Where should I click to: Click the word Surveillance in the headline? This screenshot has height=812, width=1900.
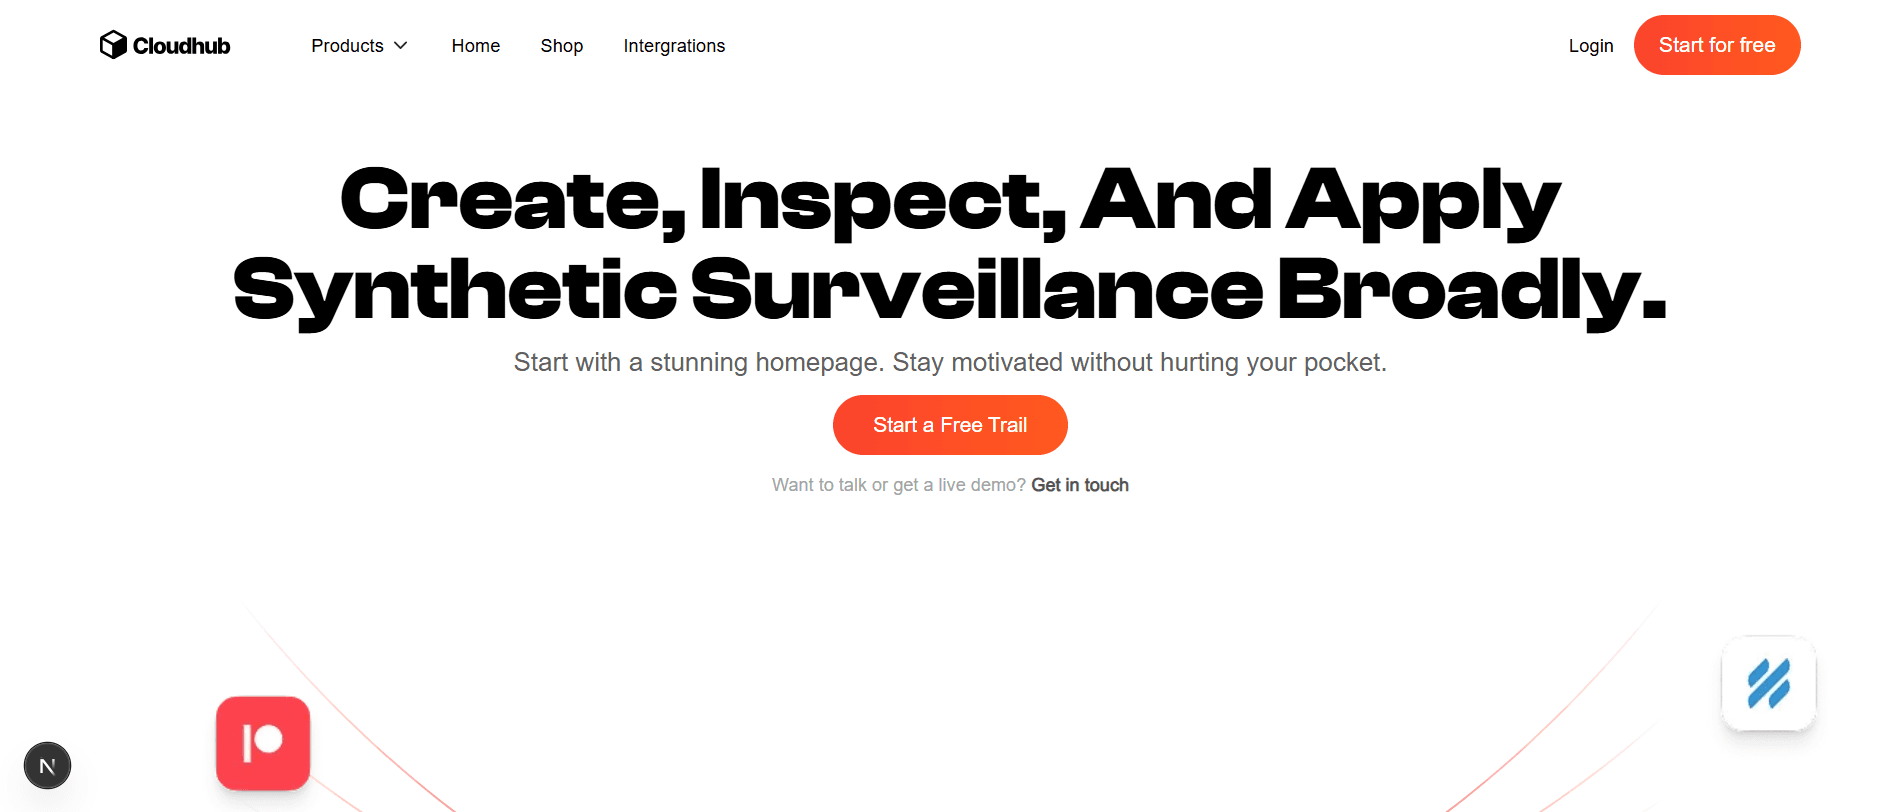tap(976, 290)
